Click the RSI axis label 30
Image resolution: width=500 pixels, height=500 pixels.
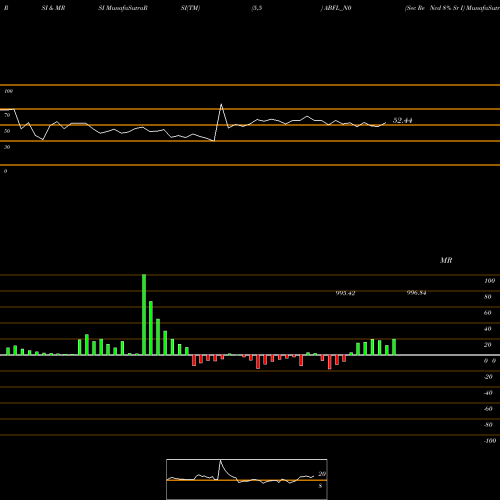(7, 147)
